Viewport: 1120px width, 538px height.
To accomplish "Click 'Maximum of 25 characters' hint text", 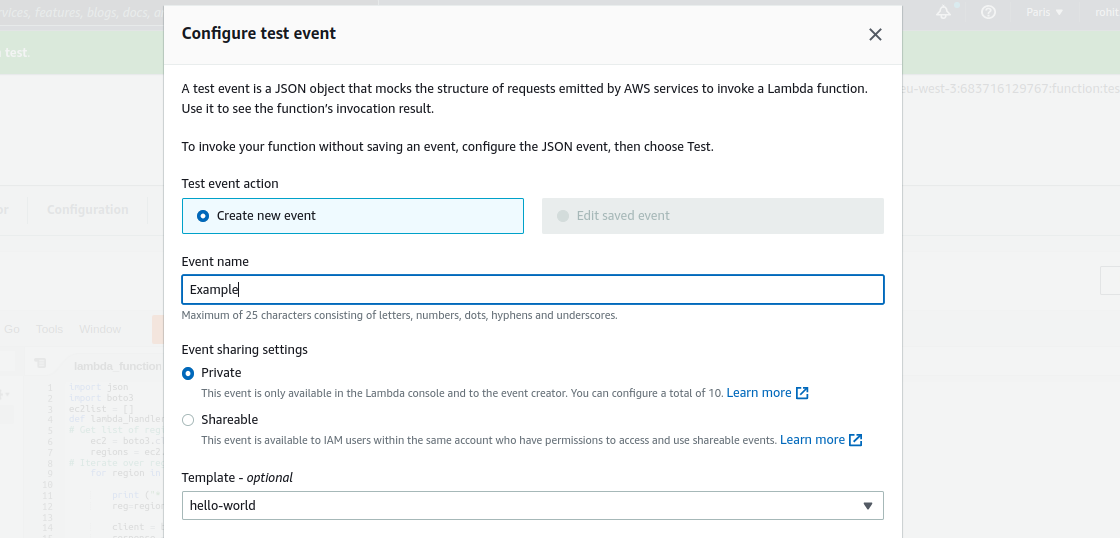I will (x=399, y=315).
